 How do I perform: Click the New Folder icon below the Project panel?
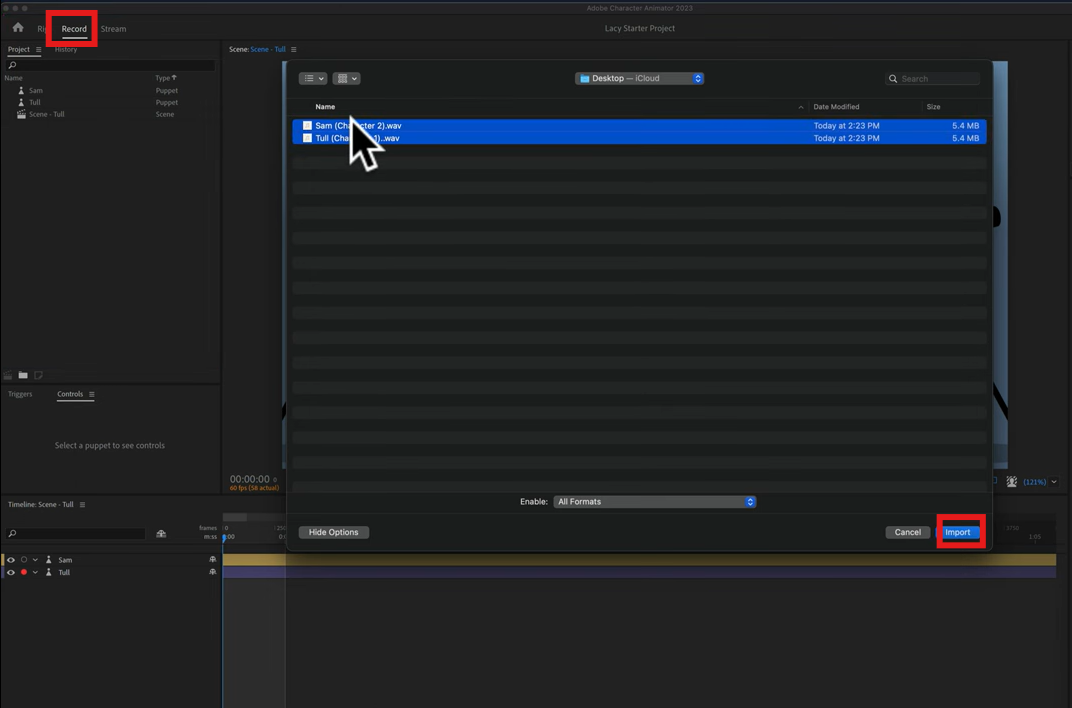[22, 375]
